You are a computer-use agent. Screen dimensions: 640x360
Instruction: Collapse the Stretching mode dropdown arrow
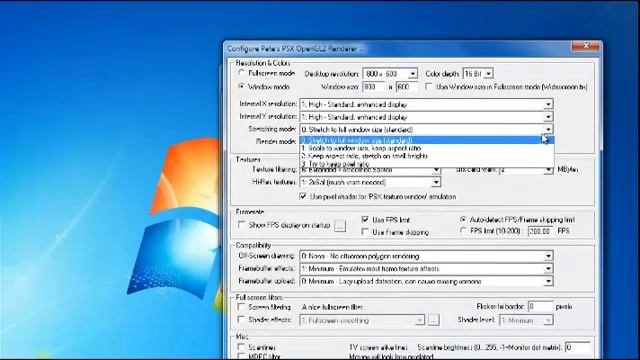click(548, 129)
